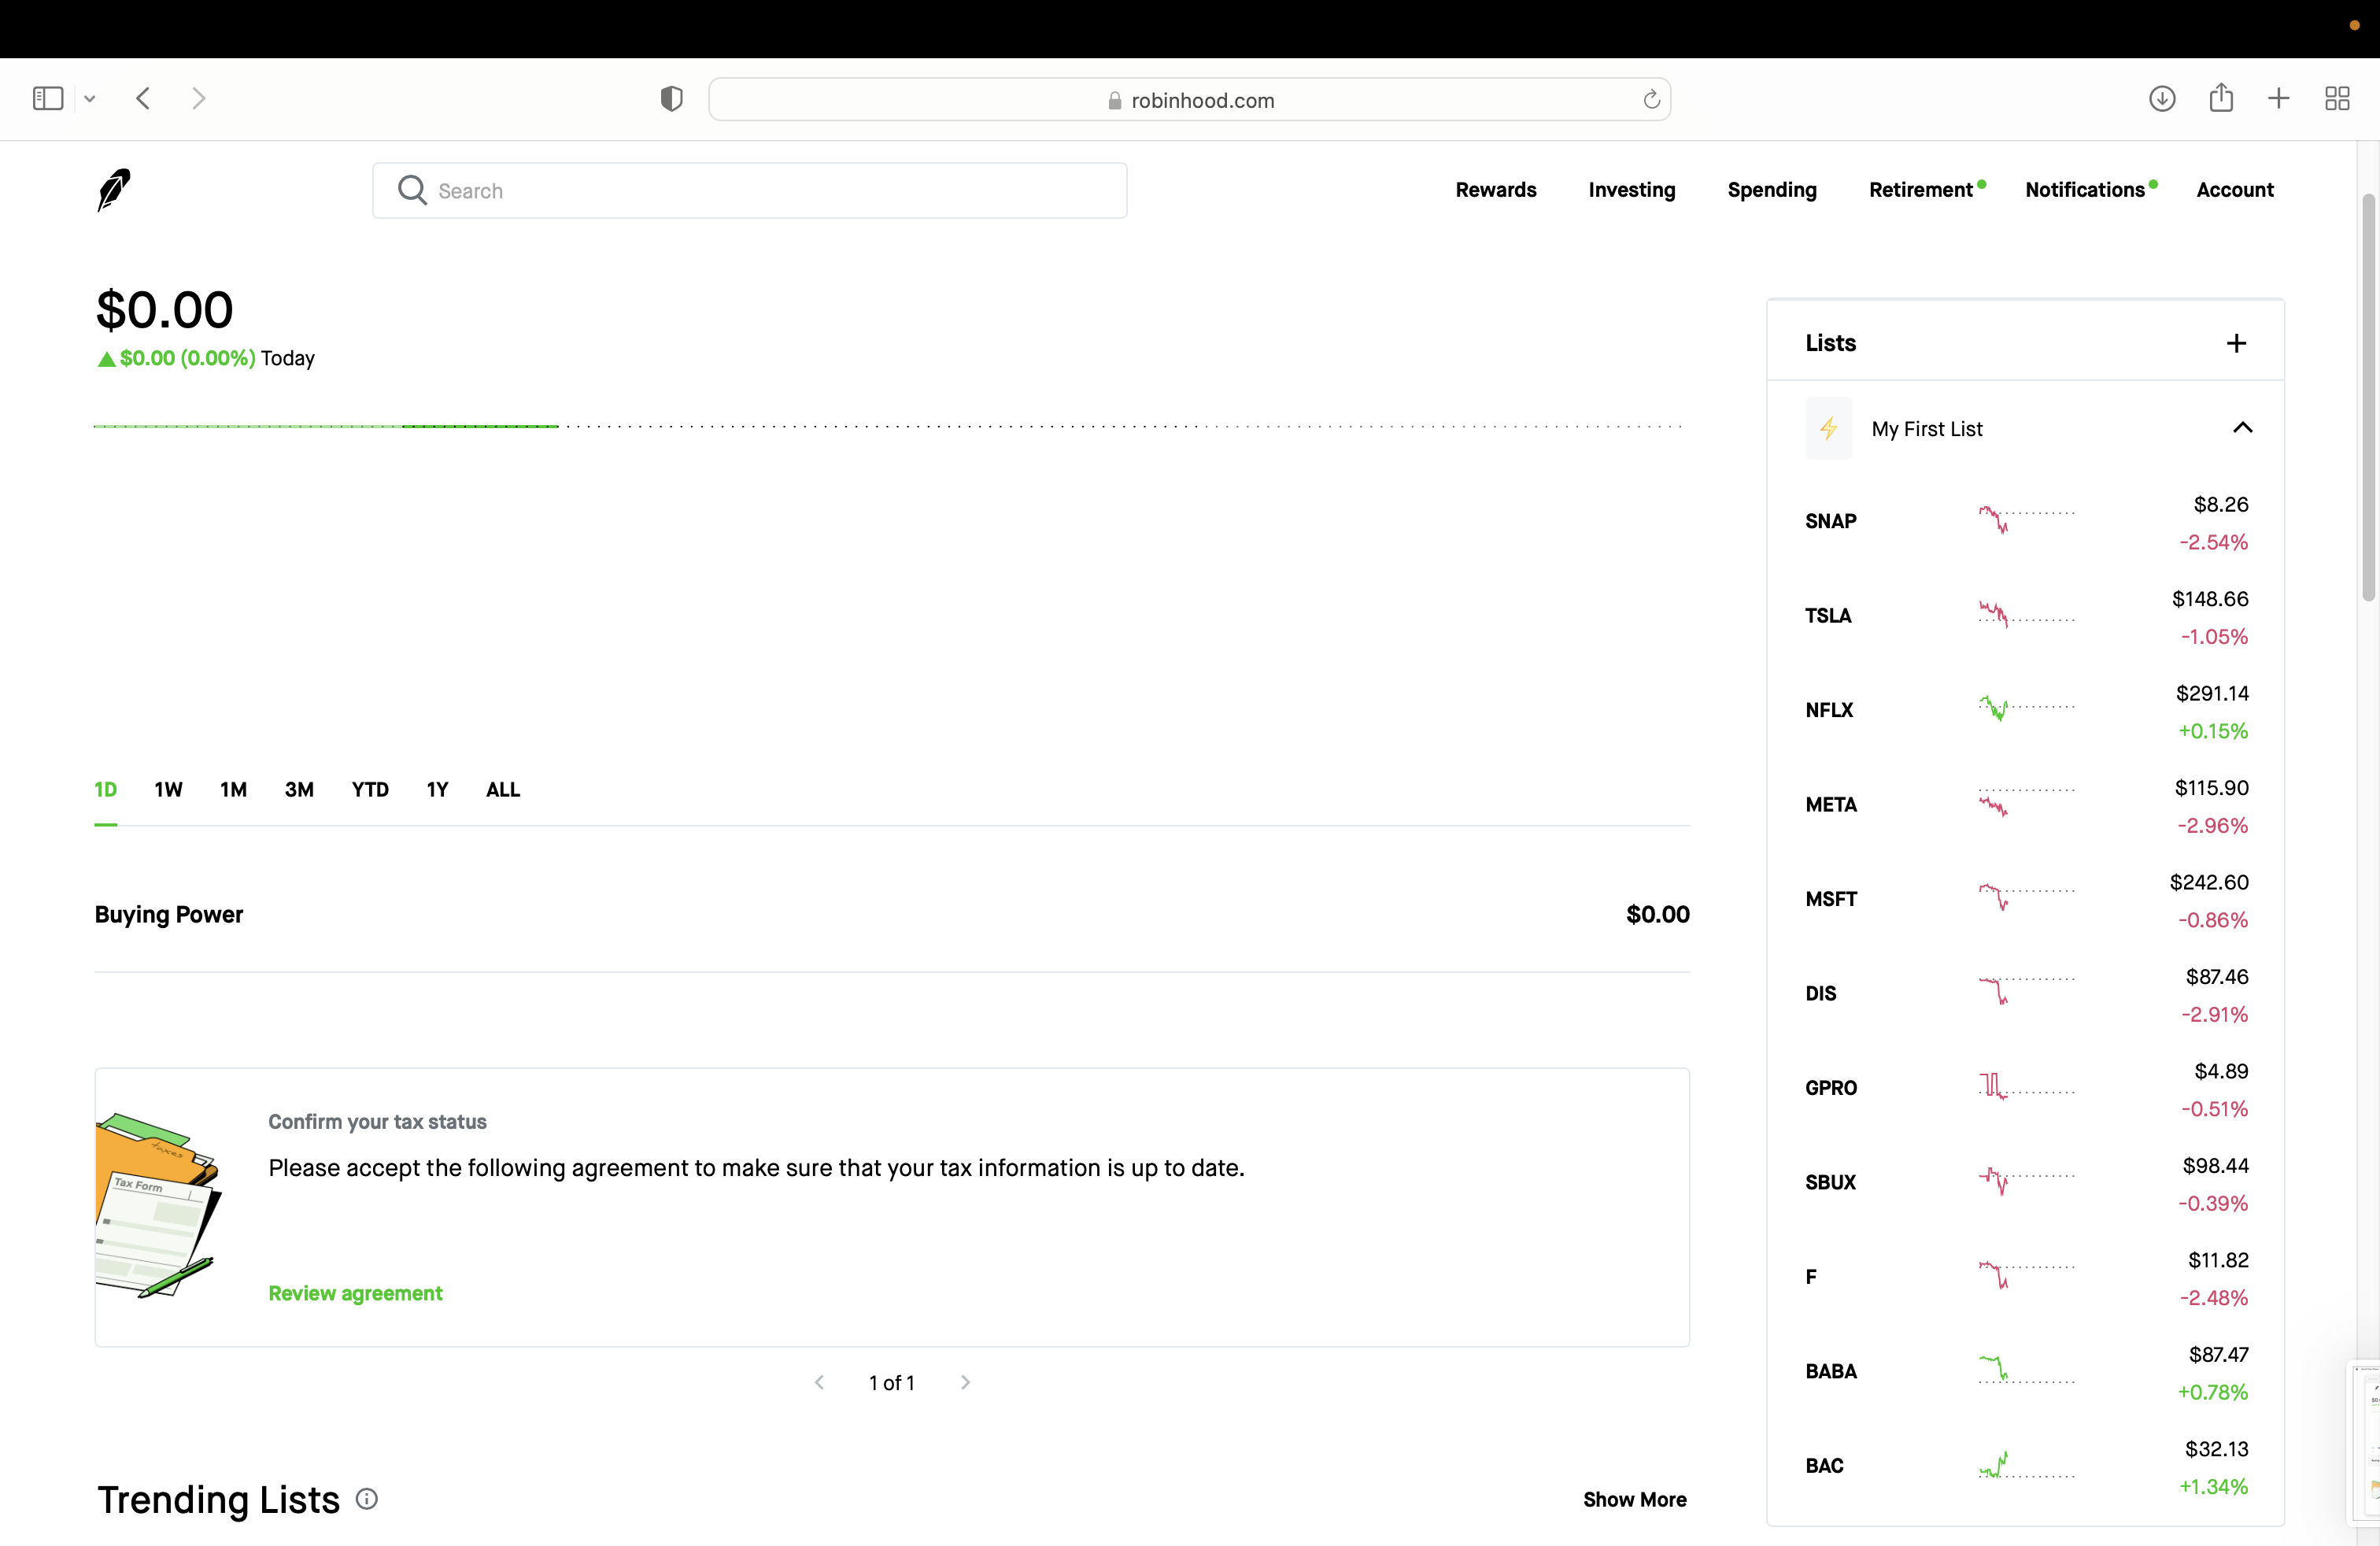Viewport: 2380px width, 1546px height.
Task: Click the search magnifier icon
Action: click(411, 190)
